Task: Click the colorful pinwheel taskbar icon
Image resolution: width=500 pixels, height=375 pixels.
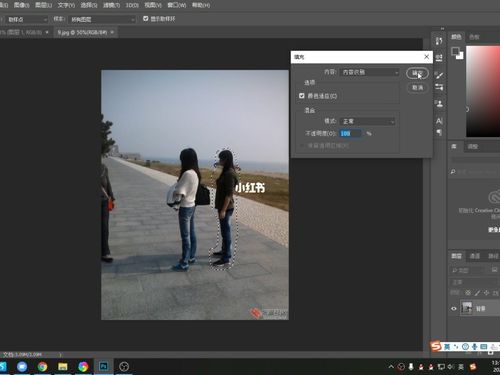Action: (83, 367)
